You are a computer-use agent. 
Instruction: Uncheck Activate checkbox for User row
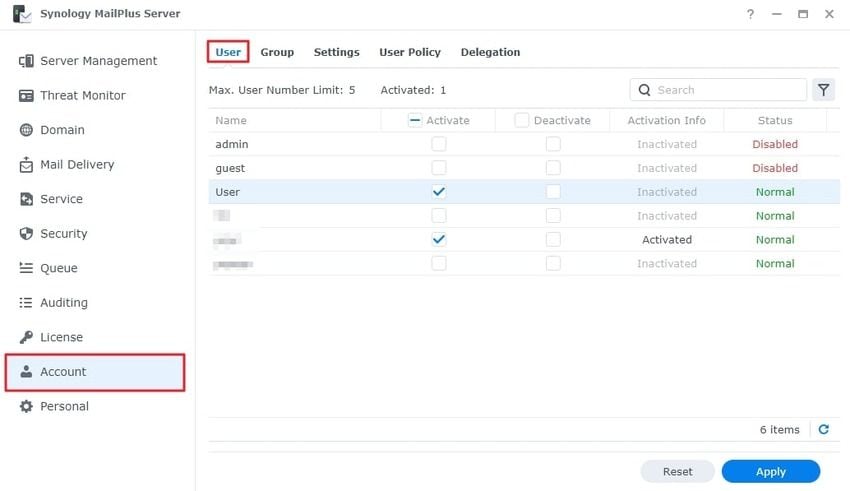438,192
